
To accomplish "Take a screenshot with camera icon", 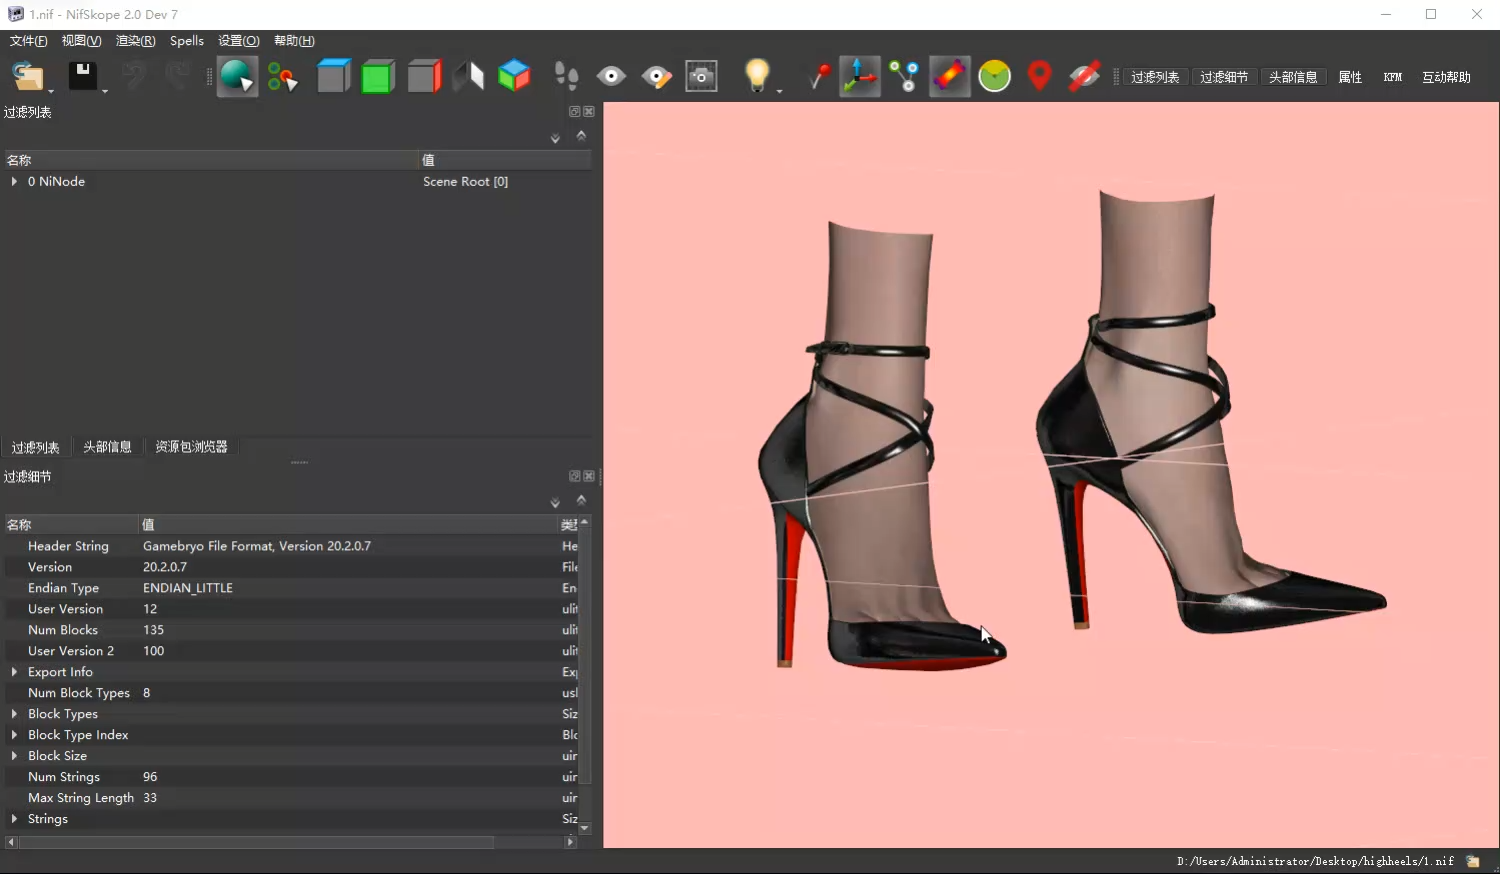I will click(x=701, y=76).
